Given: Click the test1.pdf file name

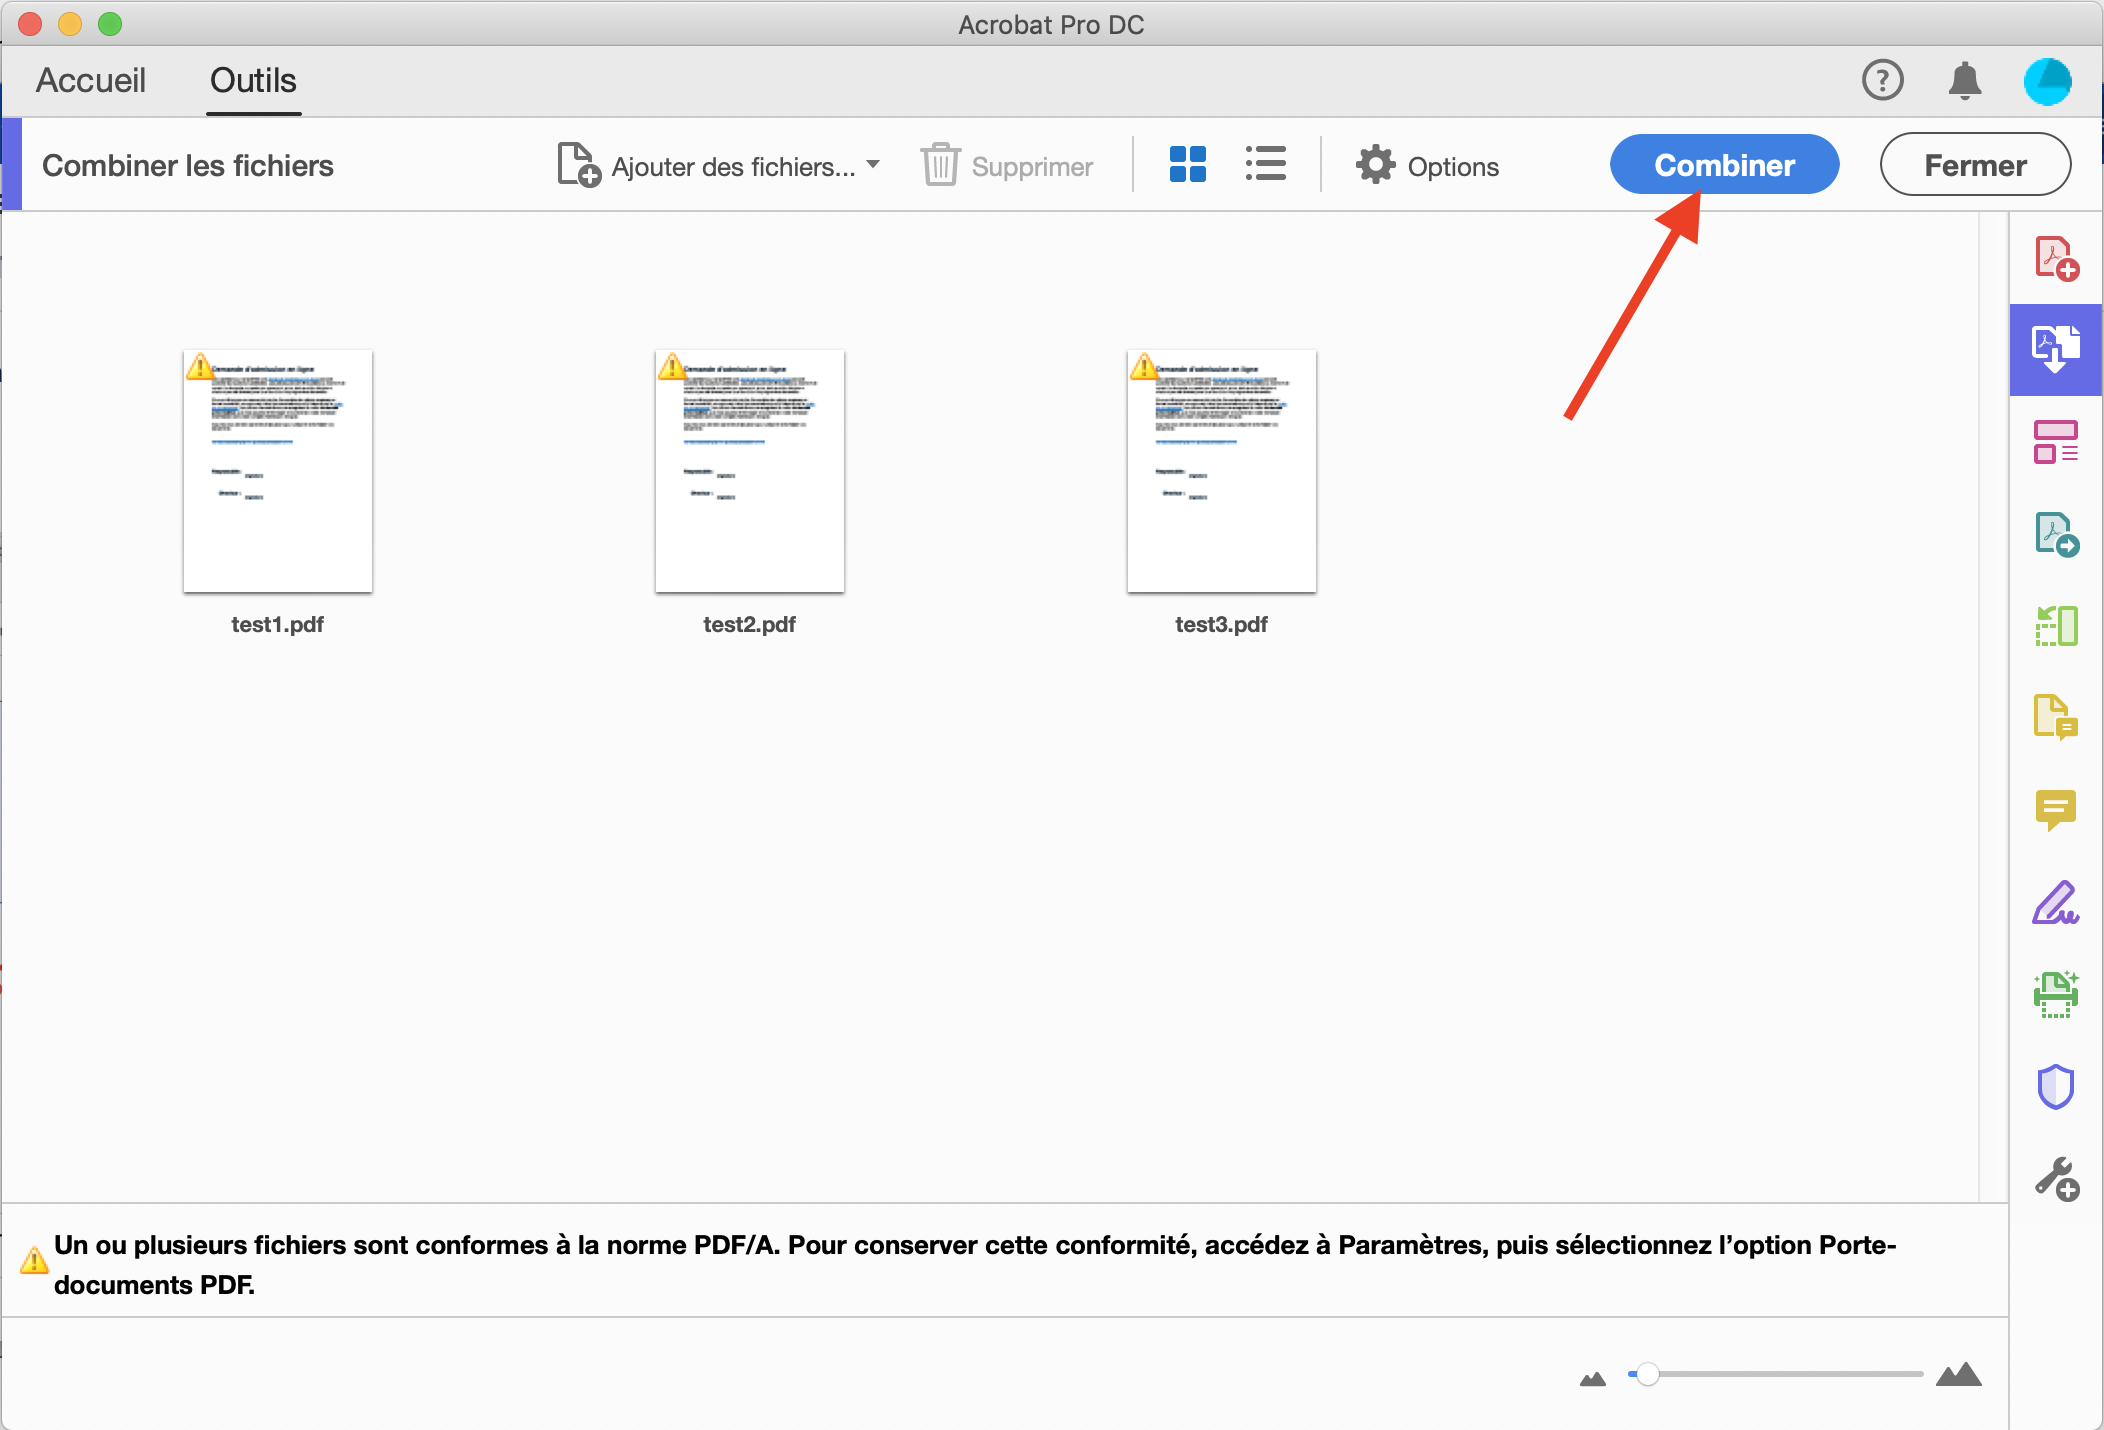Looking at the screenshot, I should click(x=278, y=624).
